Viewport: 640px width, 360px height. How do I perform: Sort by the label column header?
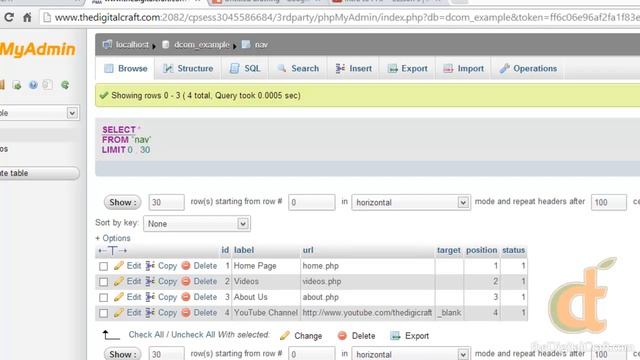244,250
